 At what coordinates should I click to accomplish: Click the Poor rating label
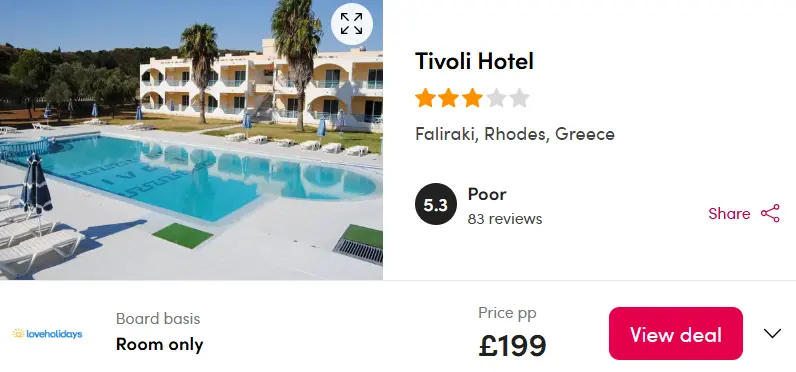[x=487, y=194]
